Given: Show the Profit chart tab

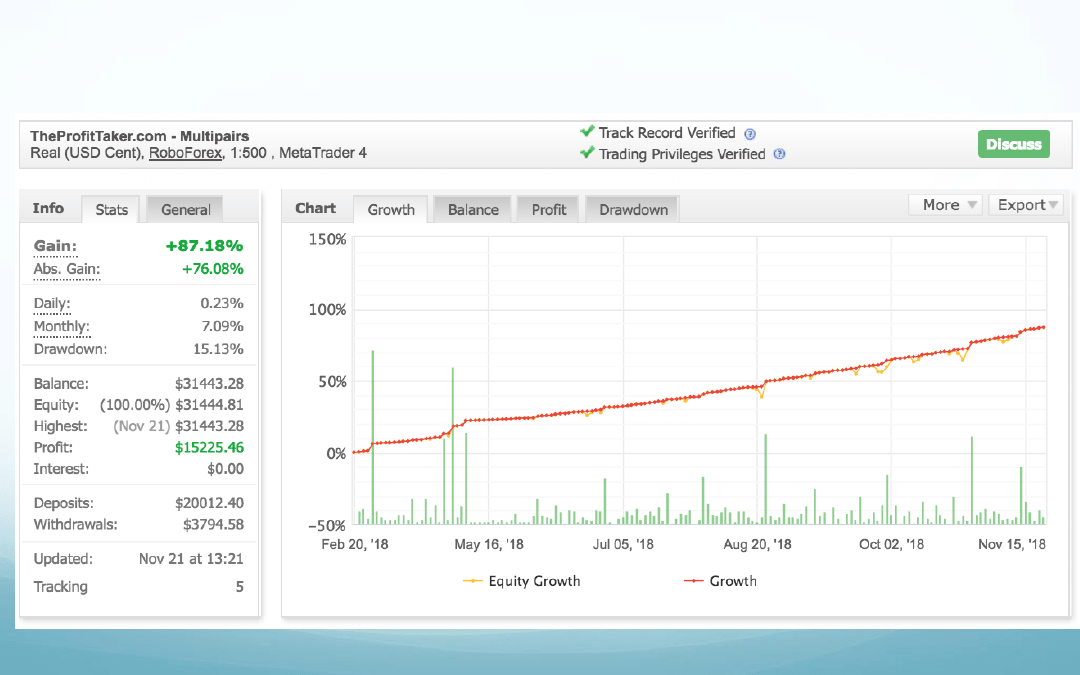Looking at the screenshot, I should coord(549,209).
